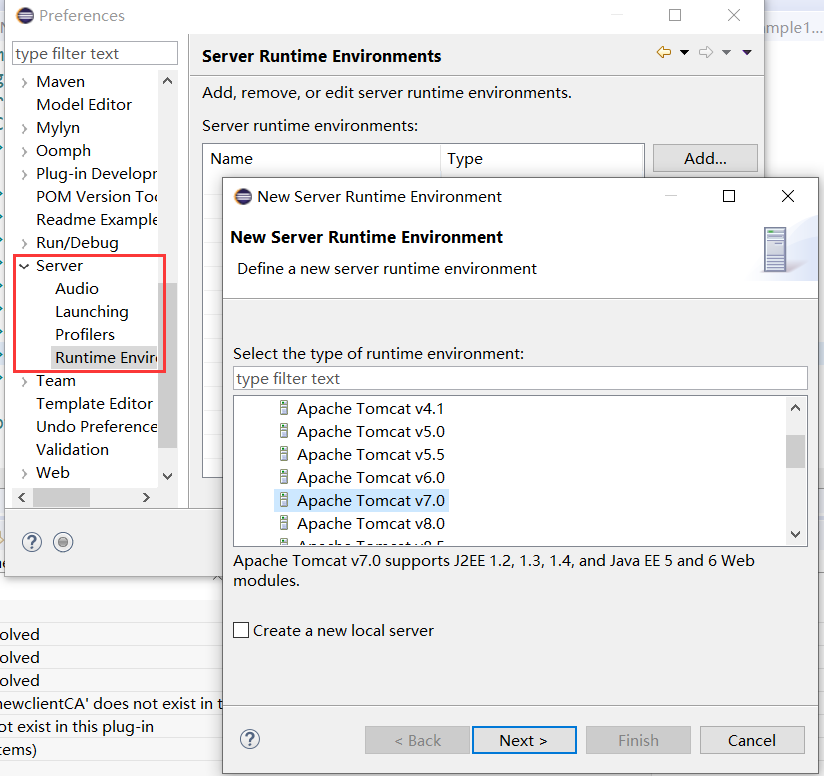
Task: Click the Apache Tomcat v8.0 server icon
Action: tap(284, 523)
